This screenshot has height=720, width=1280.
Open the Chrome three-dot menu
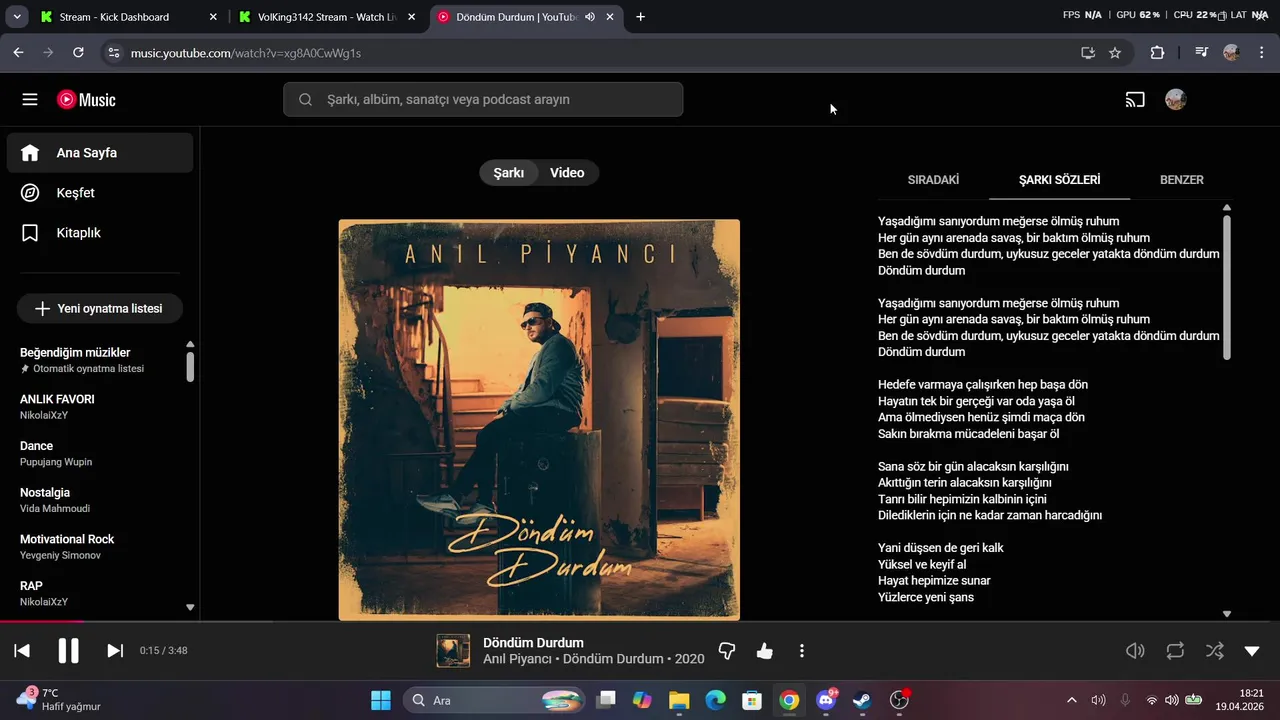(1260, 53)
